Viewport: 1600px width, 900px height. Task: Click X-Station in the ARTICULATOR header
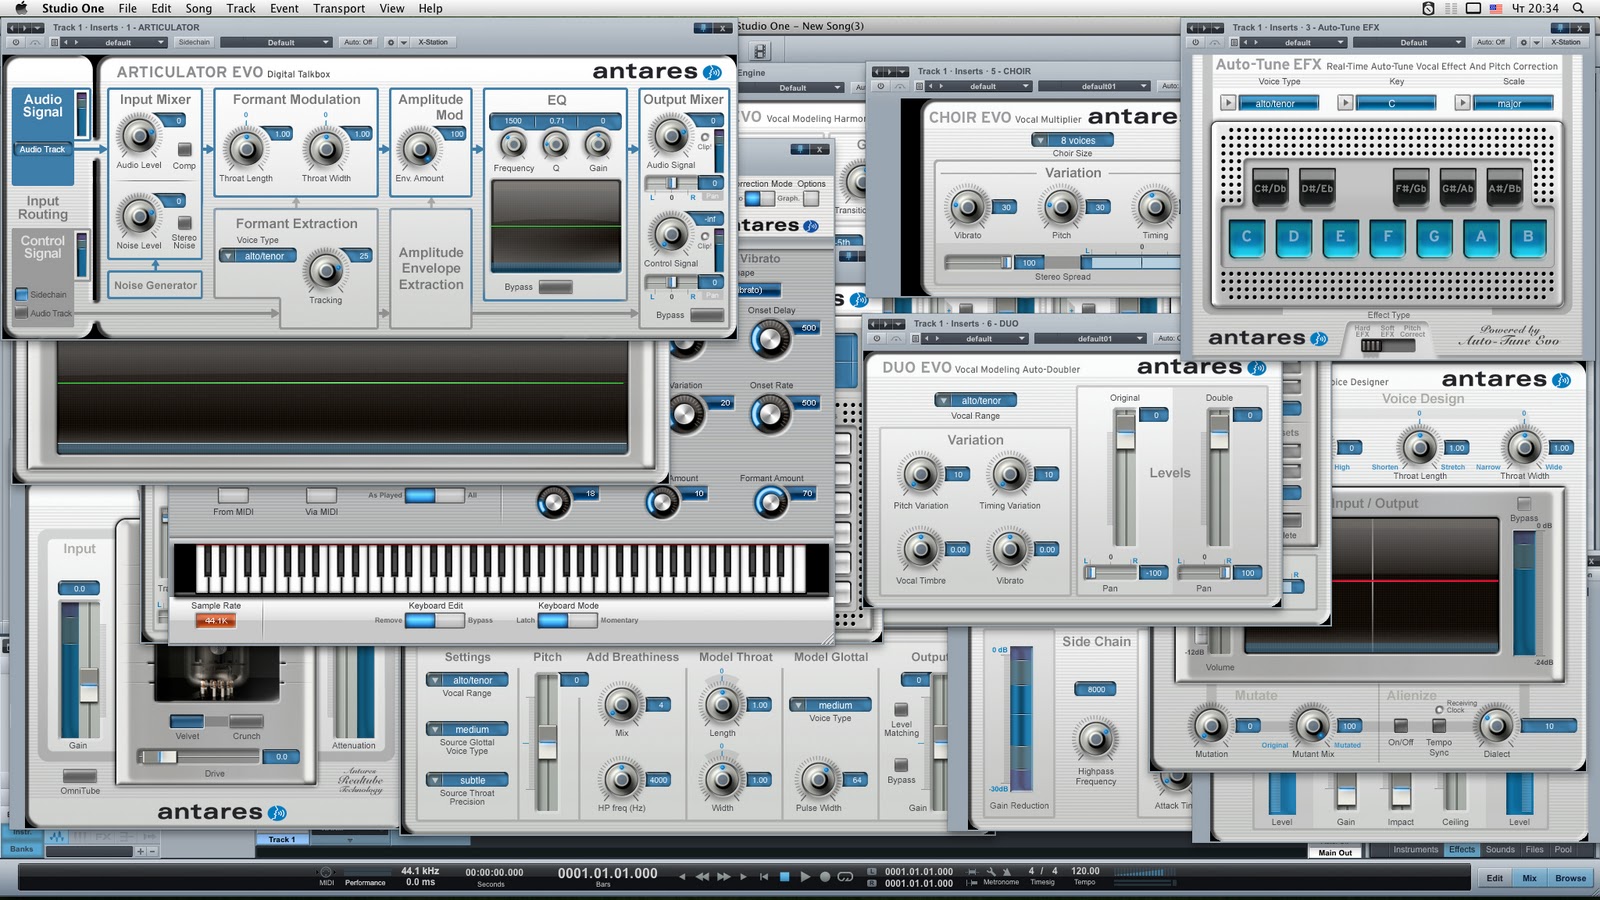point(433,42)
